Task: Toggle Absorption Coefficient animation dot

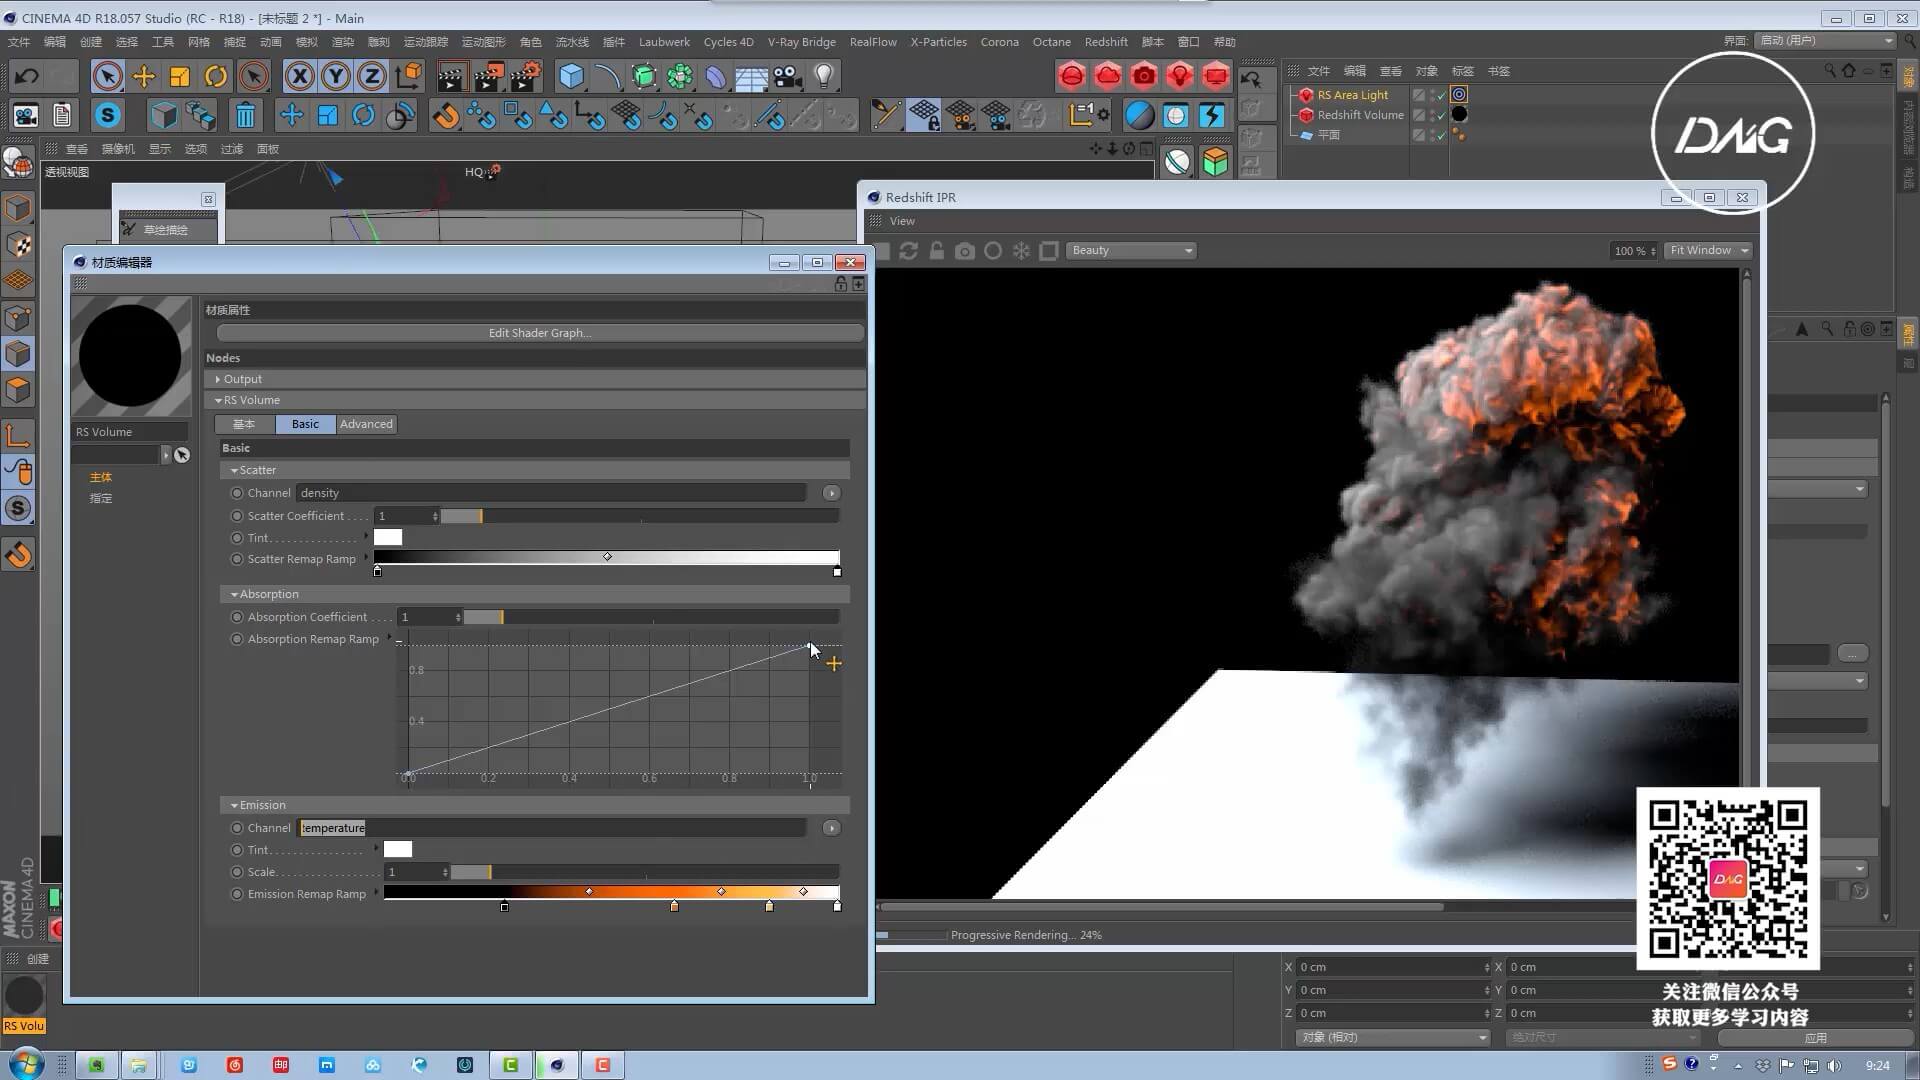Action: (x=237, y=617)
